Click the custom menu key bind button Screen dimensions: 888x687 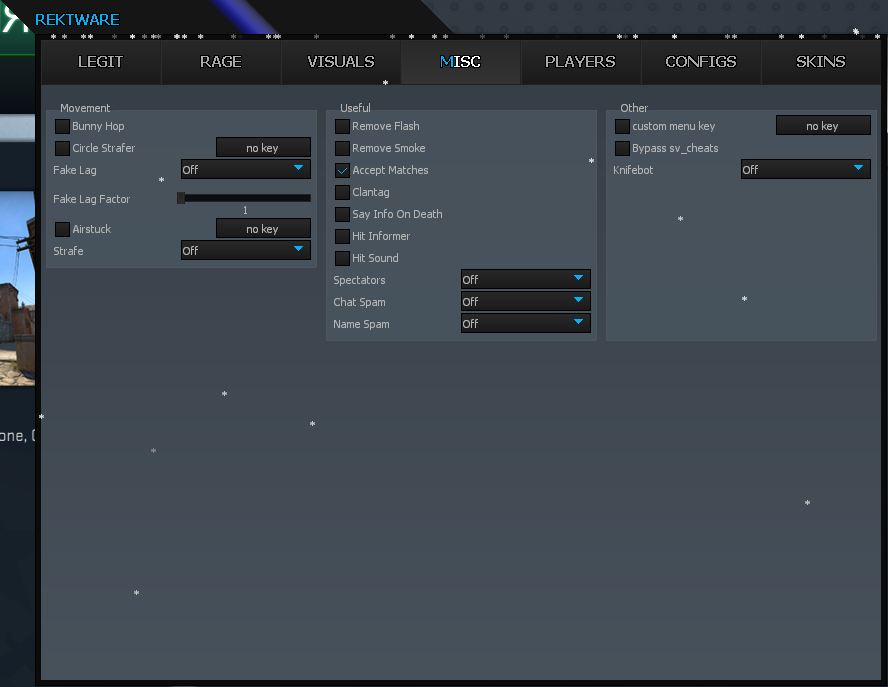(823, 125)
